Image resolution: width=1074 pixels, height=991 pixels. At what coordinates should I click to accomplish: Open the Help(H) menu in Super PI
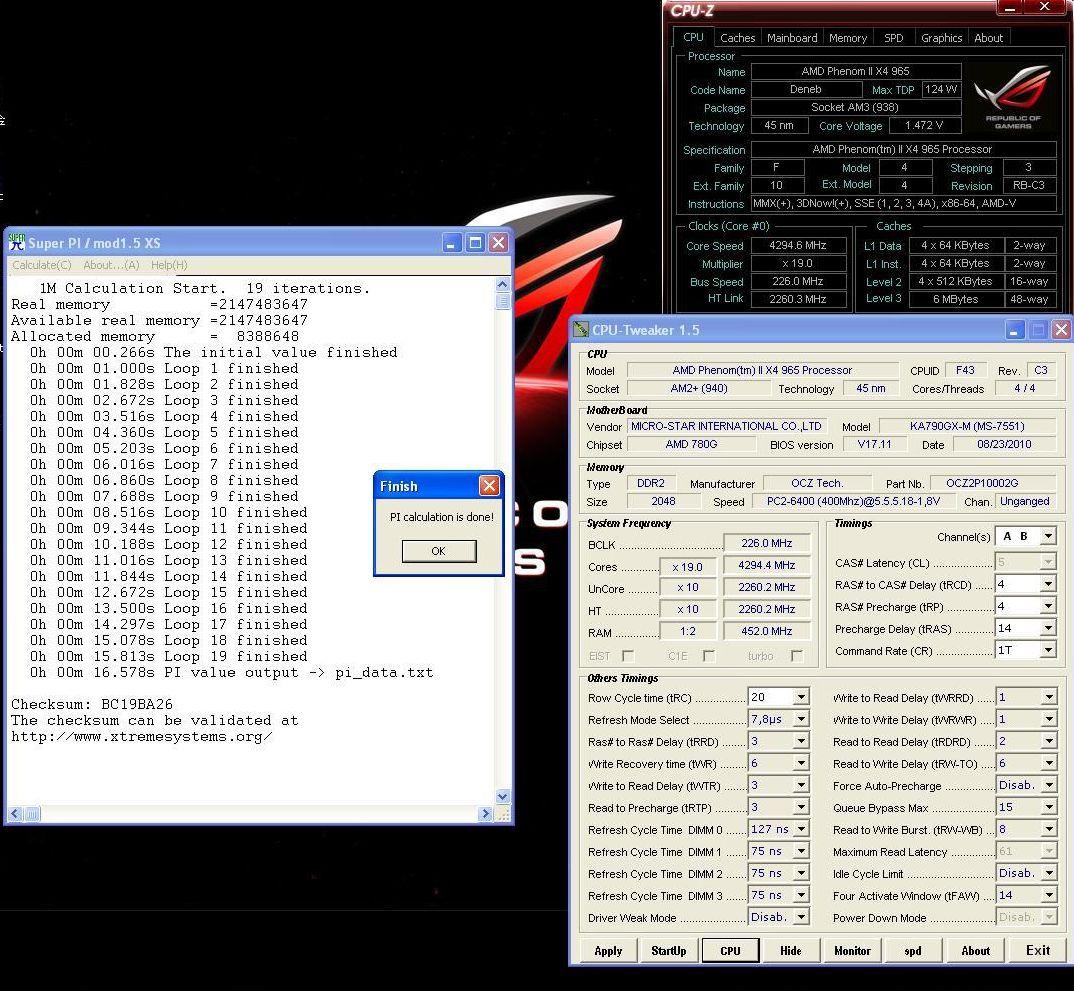(169, 265)
